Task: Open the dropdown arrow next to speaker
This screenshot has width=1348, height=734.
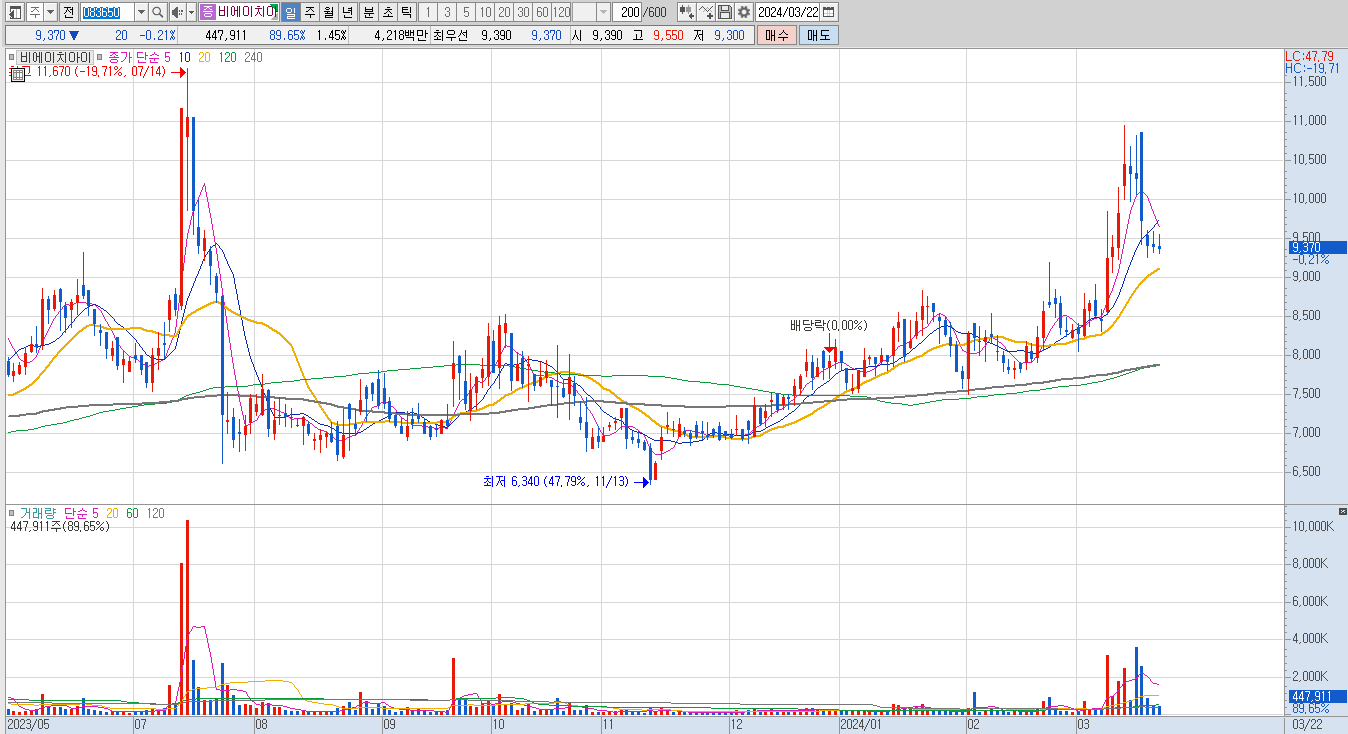Action: (x=191, y=12)
